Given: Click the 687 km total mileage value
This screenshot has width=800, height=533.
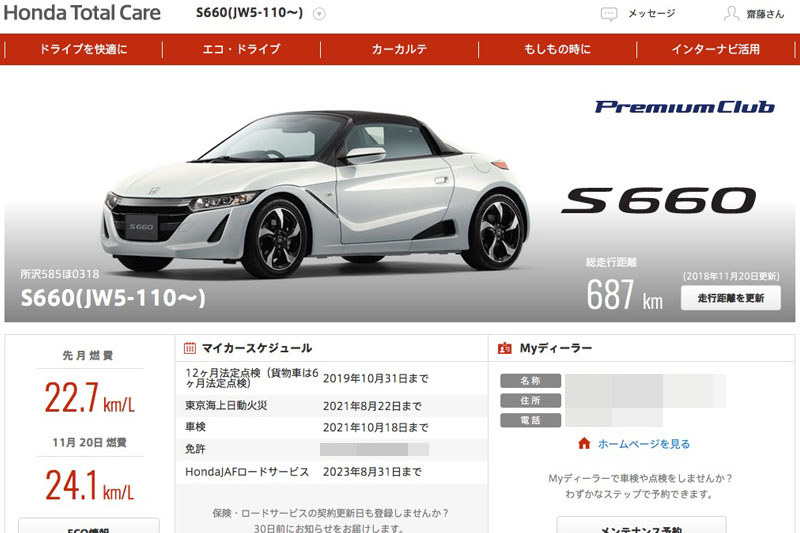Looking at the screenshot, I should [624, 295].
